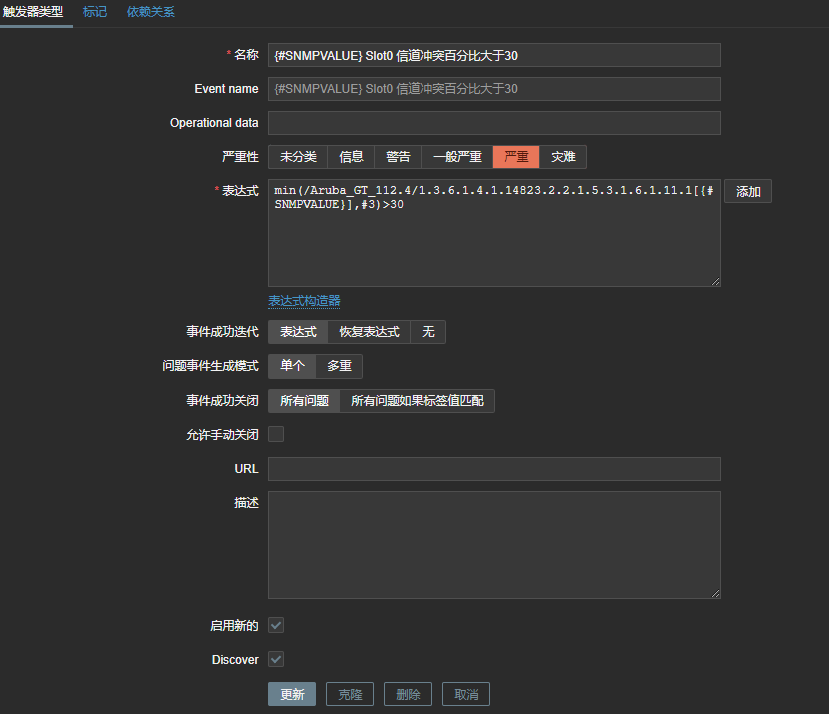
Task: Switch to the 标记 tab
Action: 95,12
